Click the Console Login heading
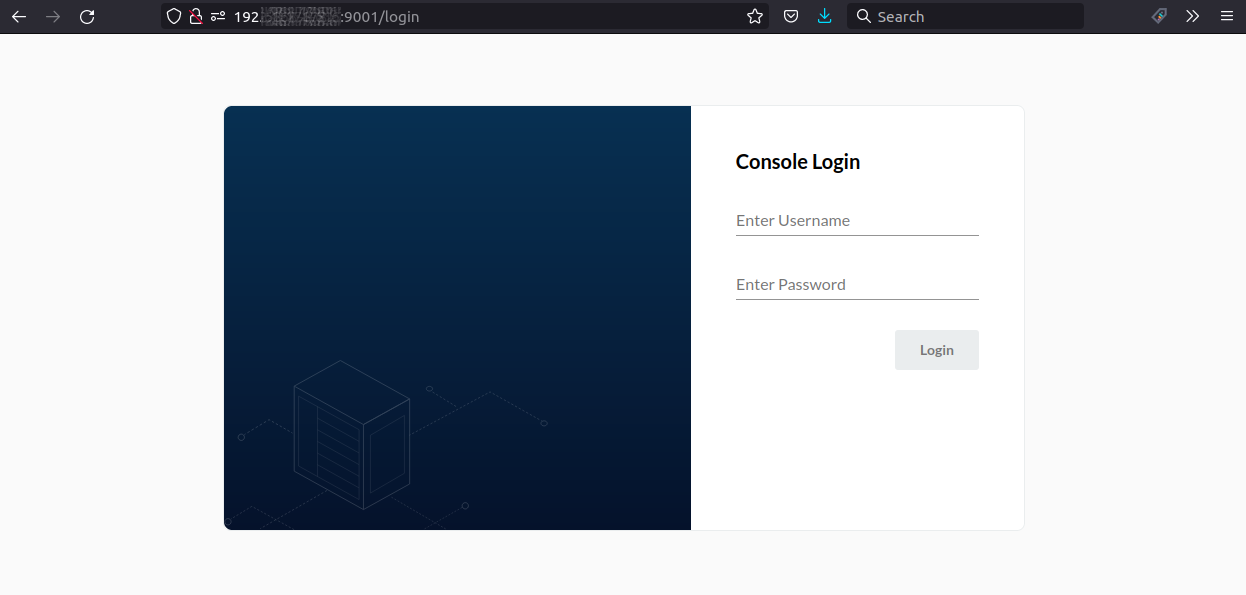 click(797, 161)
